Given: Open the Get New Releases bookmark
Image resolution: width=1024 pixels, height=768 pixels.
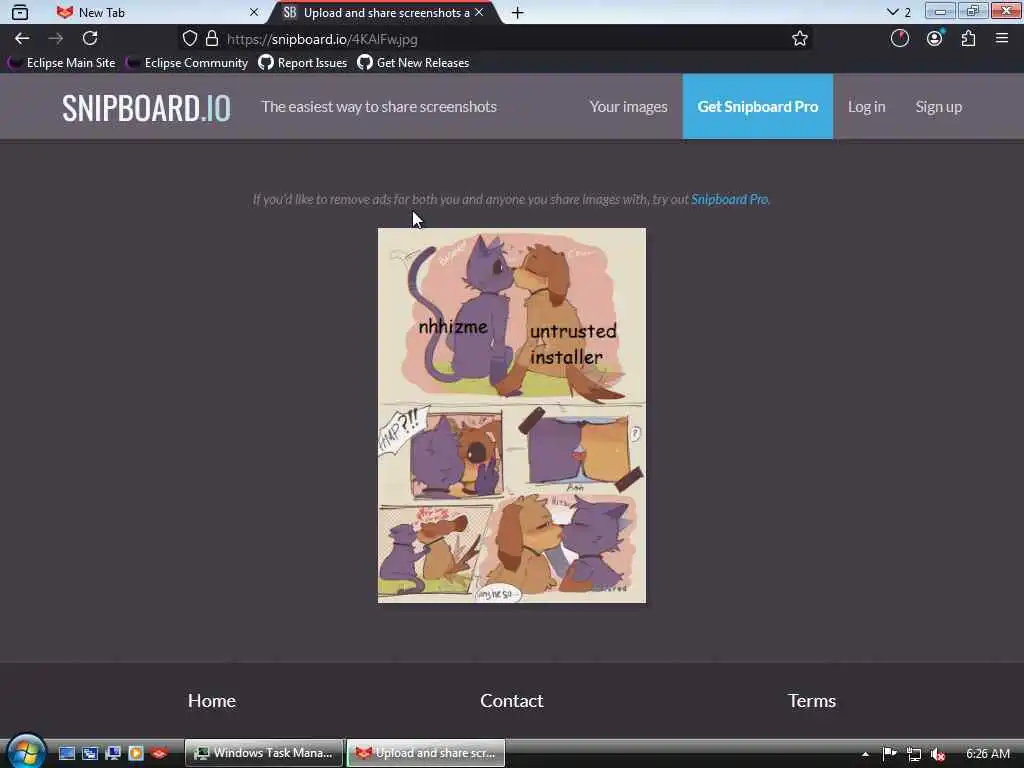Looking at the screenshot, I should point(413,63).
